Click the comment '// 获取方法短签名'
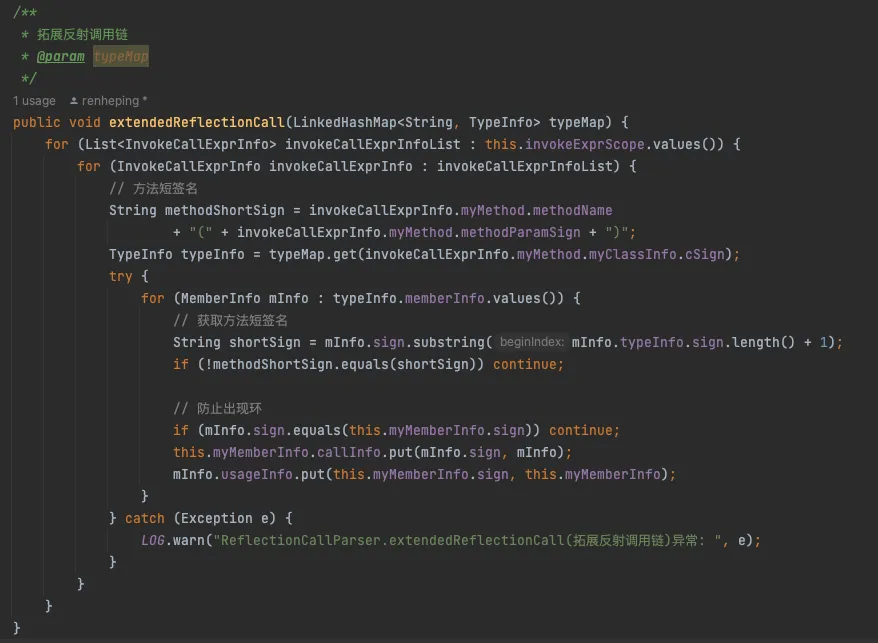Image resolution: width=878 pixels, height=643 pixels. tap(230, 320)
